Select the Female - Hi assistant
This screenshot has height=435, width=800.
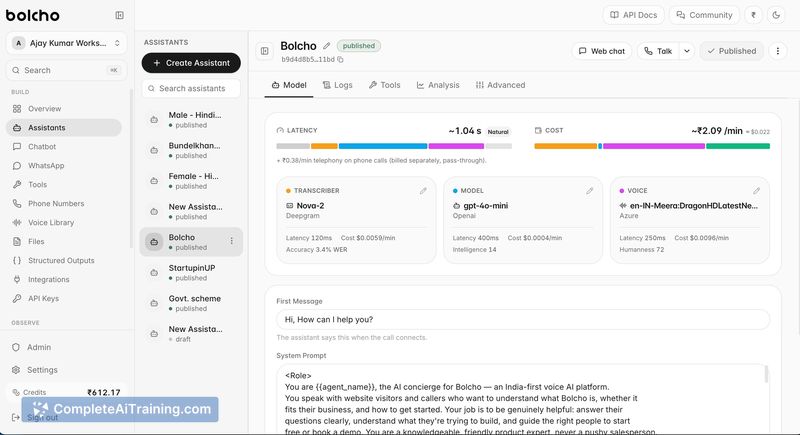click(191, 181)
